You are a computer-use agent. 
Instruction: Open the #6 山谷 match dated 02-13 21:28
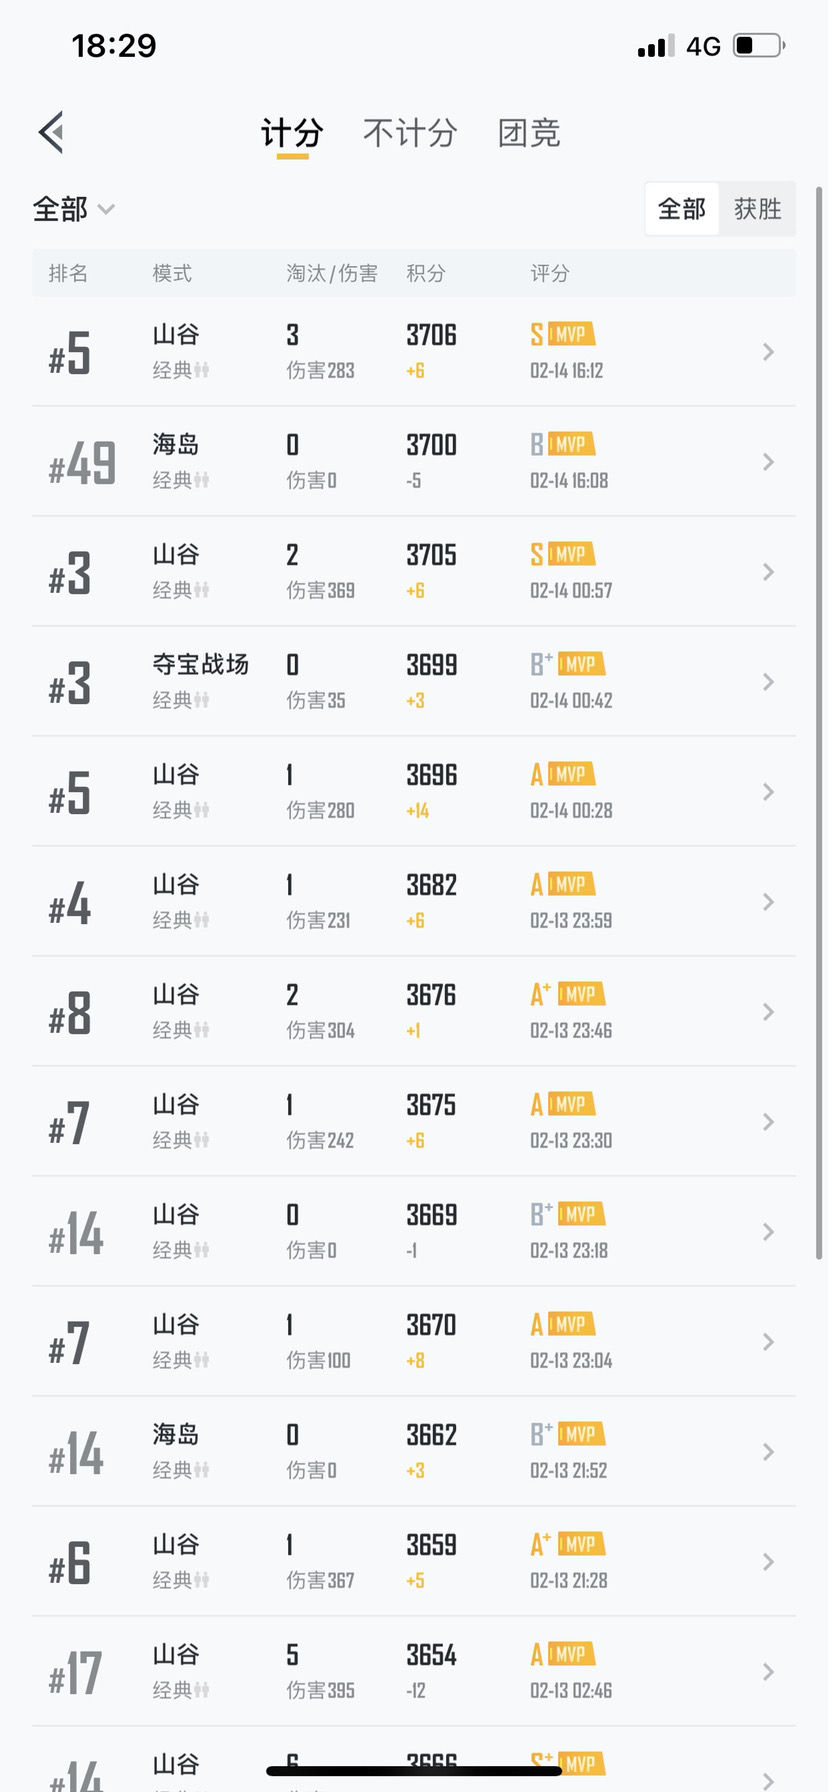pos(414,1561)
